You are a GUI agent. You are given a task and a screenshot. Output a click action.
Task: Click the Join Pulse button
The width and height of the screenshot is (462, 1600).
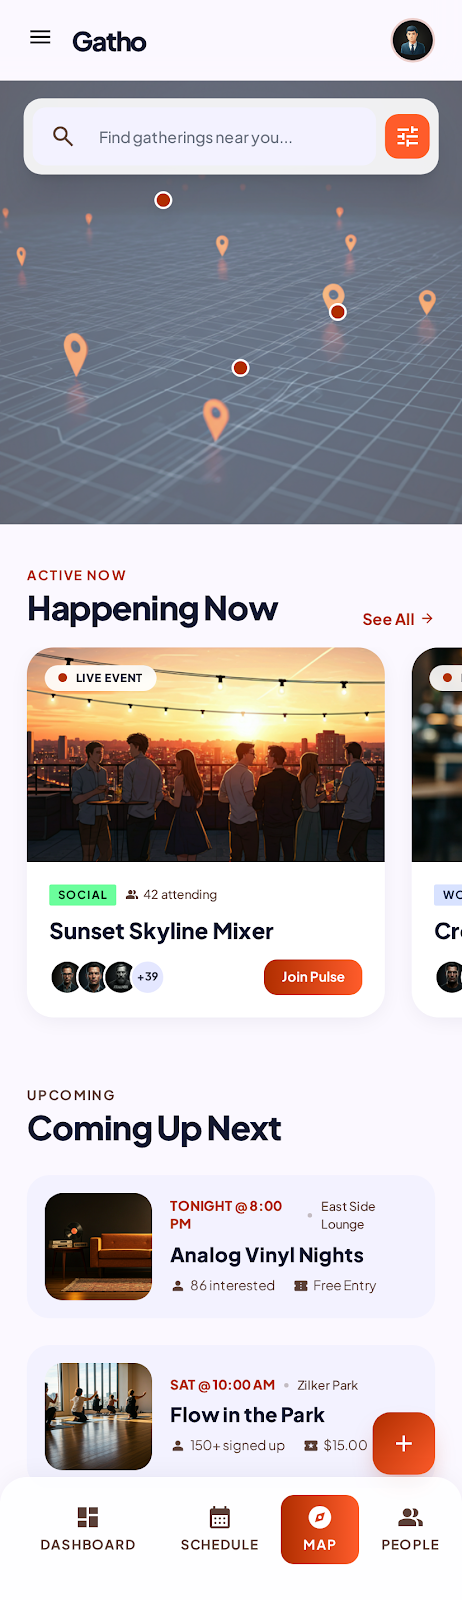coord(313,977)
